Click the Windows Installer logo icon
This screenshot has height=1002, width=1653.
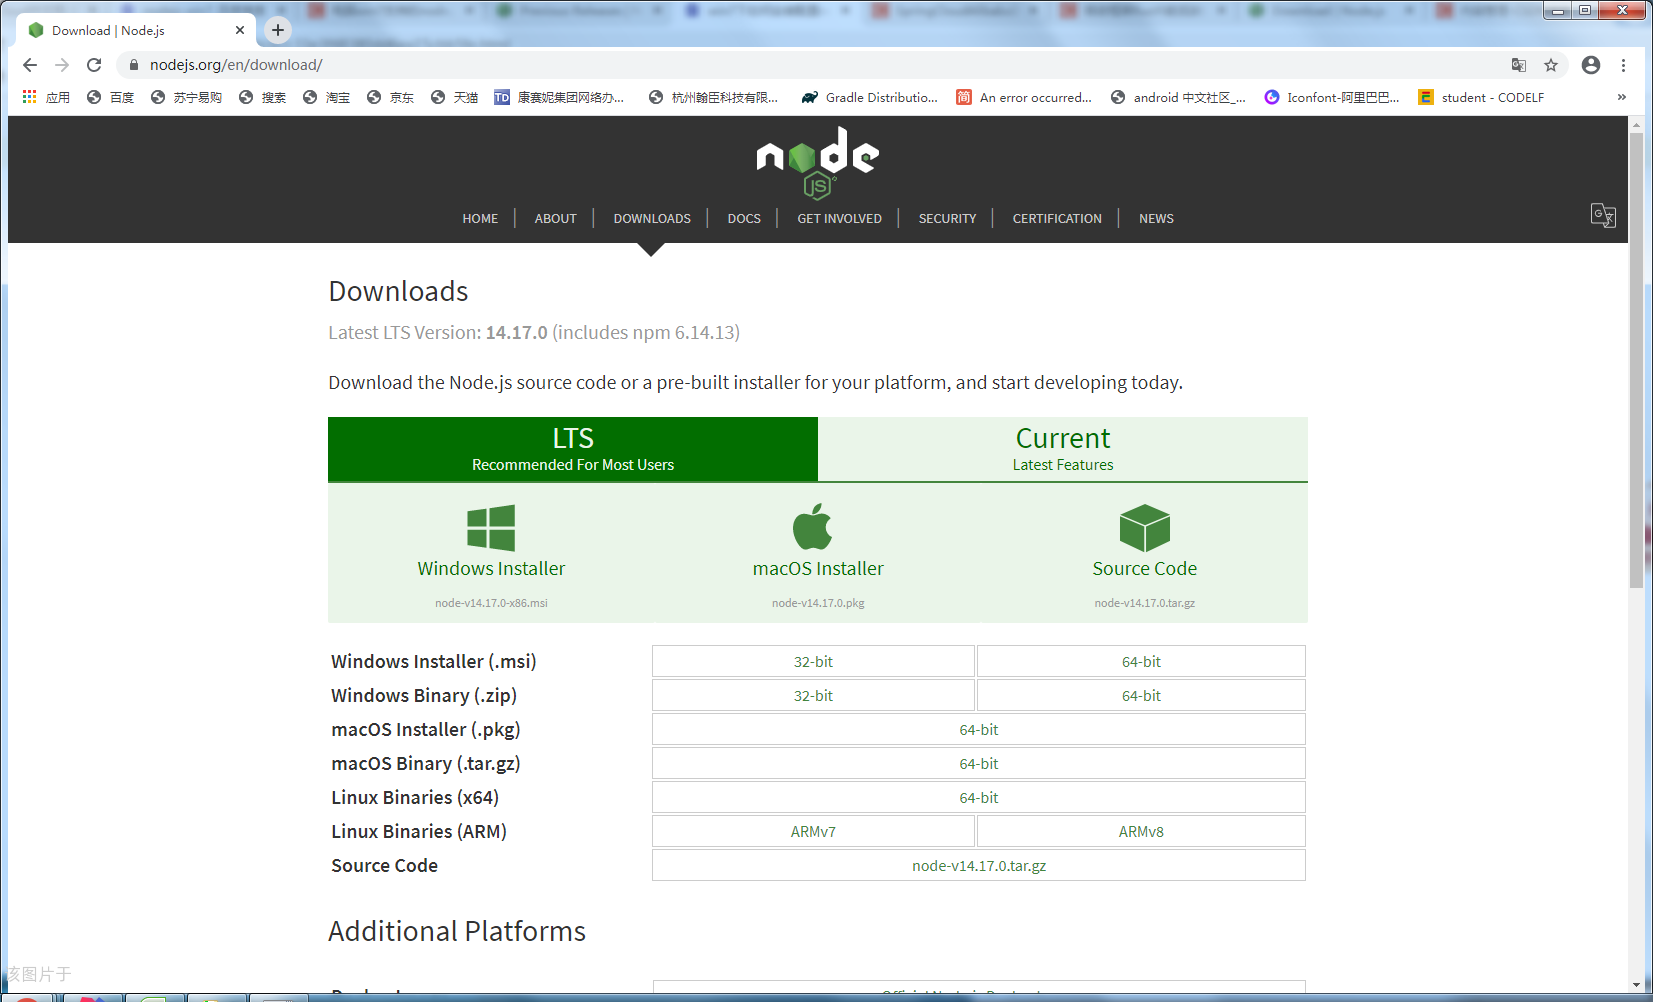point(491,528)
